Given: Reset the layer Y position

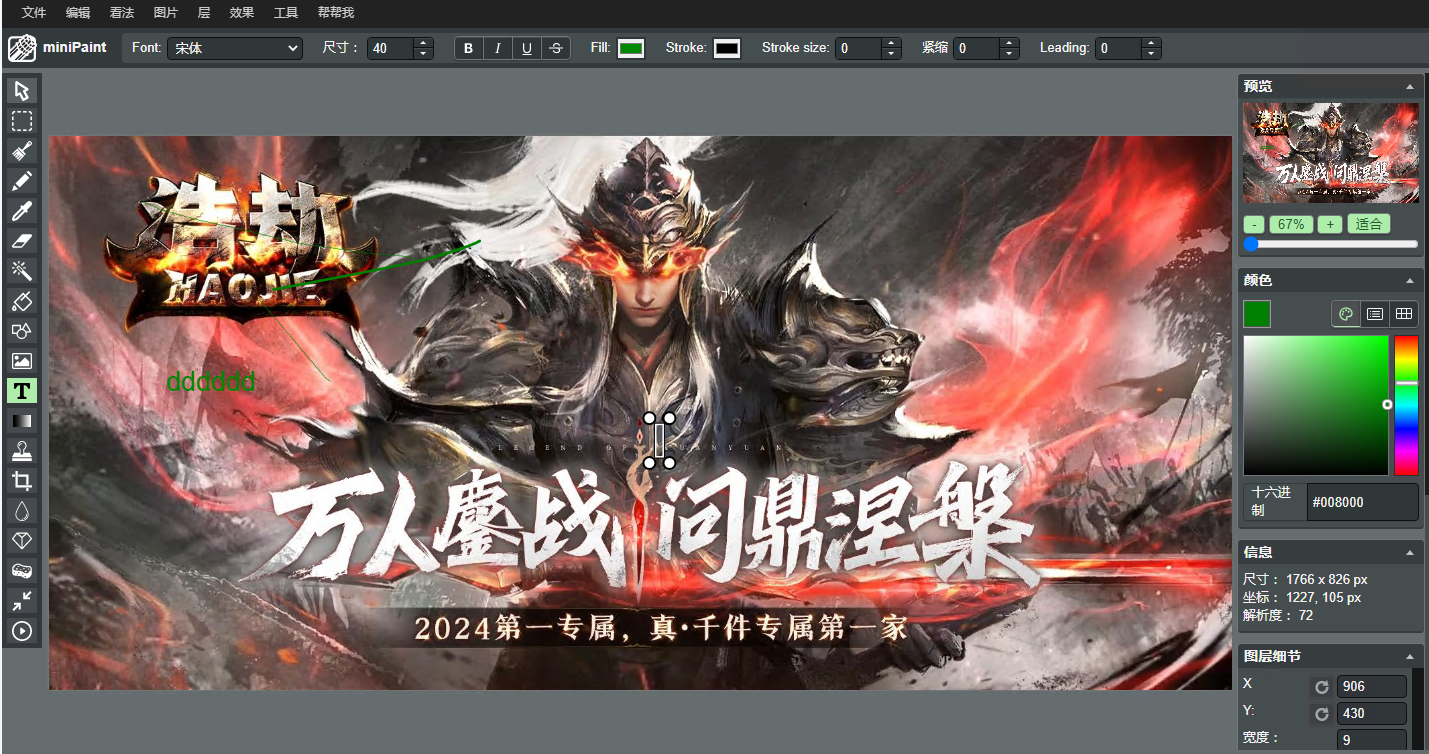Looking at the screenshot, I should click(x=1321, y=714).
